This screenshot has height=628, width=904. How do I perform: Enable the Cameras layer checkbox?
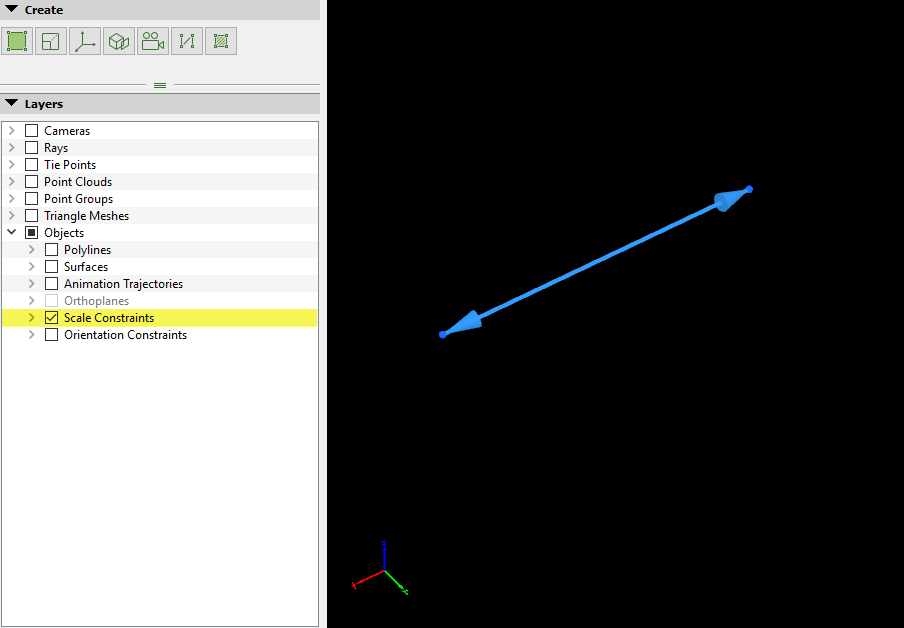[x=32, y=131]
